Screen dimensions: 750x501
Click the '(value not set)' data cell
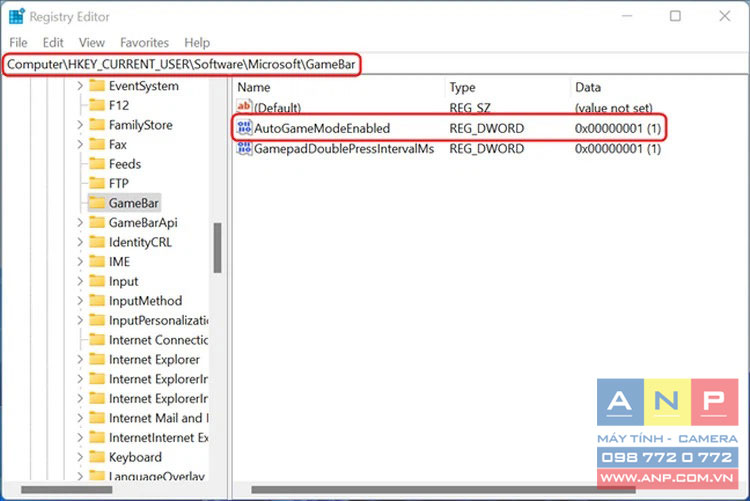click(614, 108)
